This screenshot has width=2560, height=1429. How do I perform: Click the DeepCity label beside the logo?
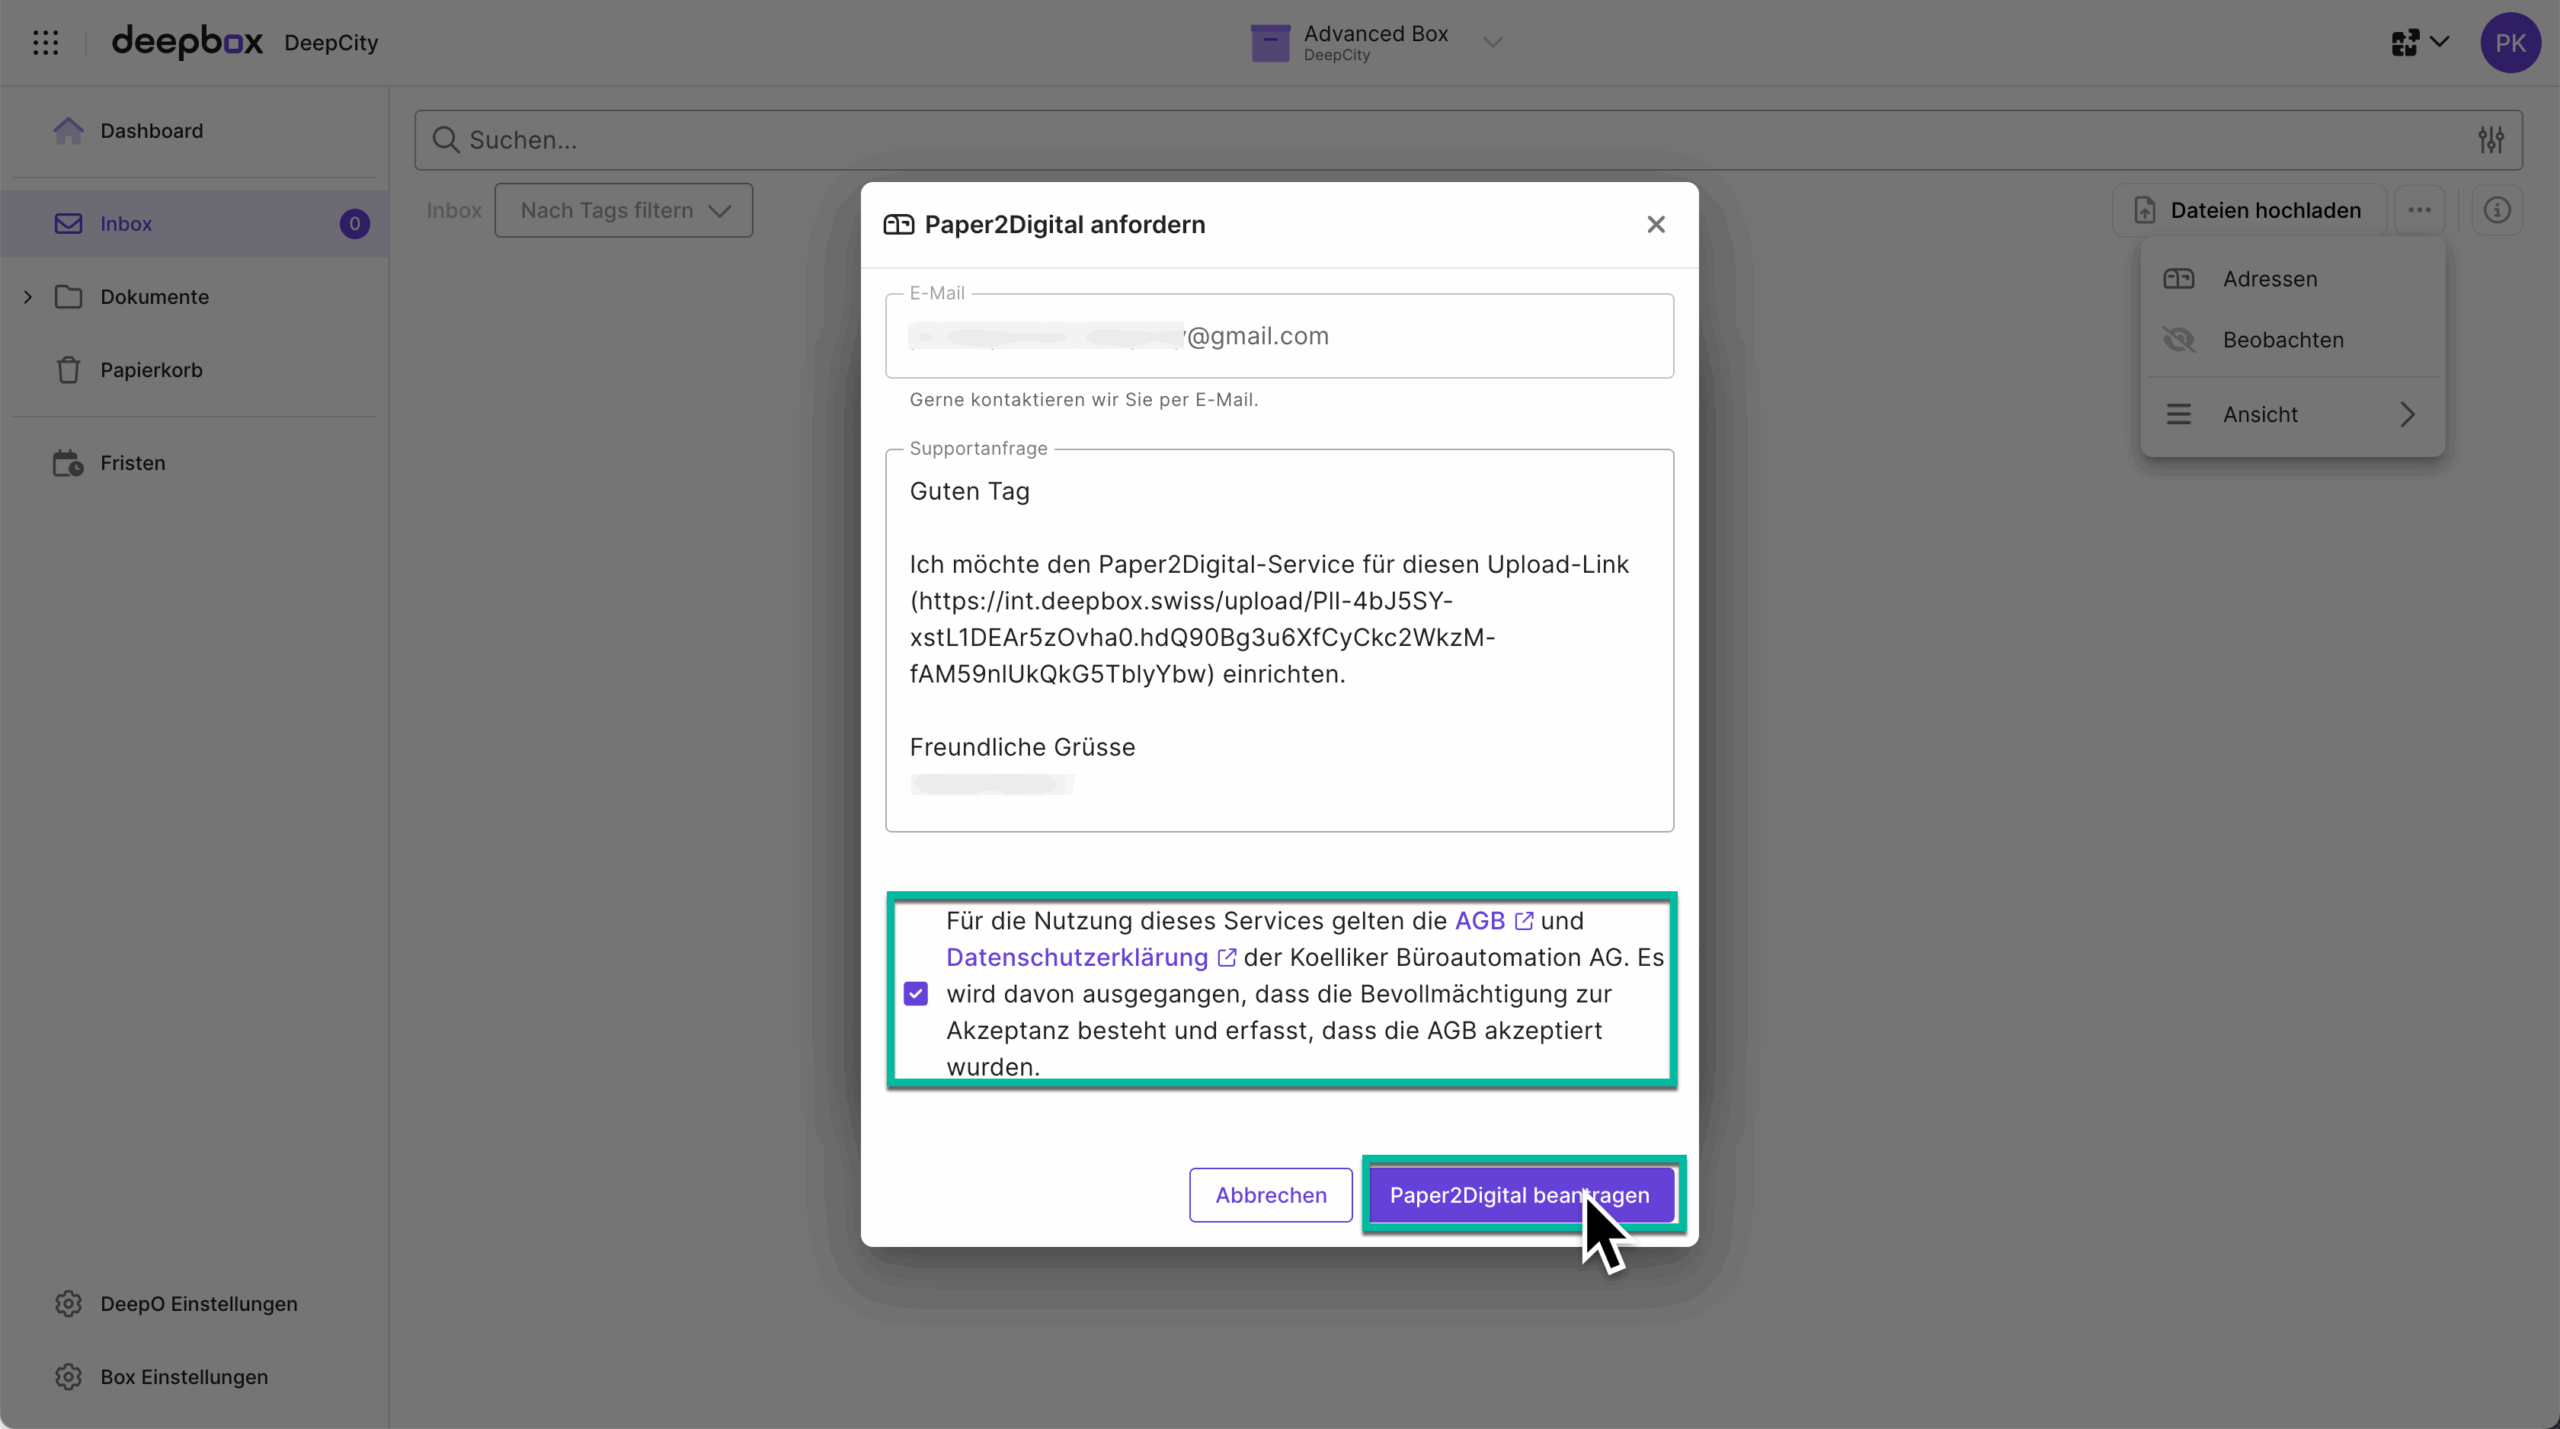pyautogui.click(x=331, y=43)
